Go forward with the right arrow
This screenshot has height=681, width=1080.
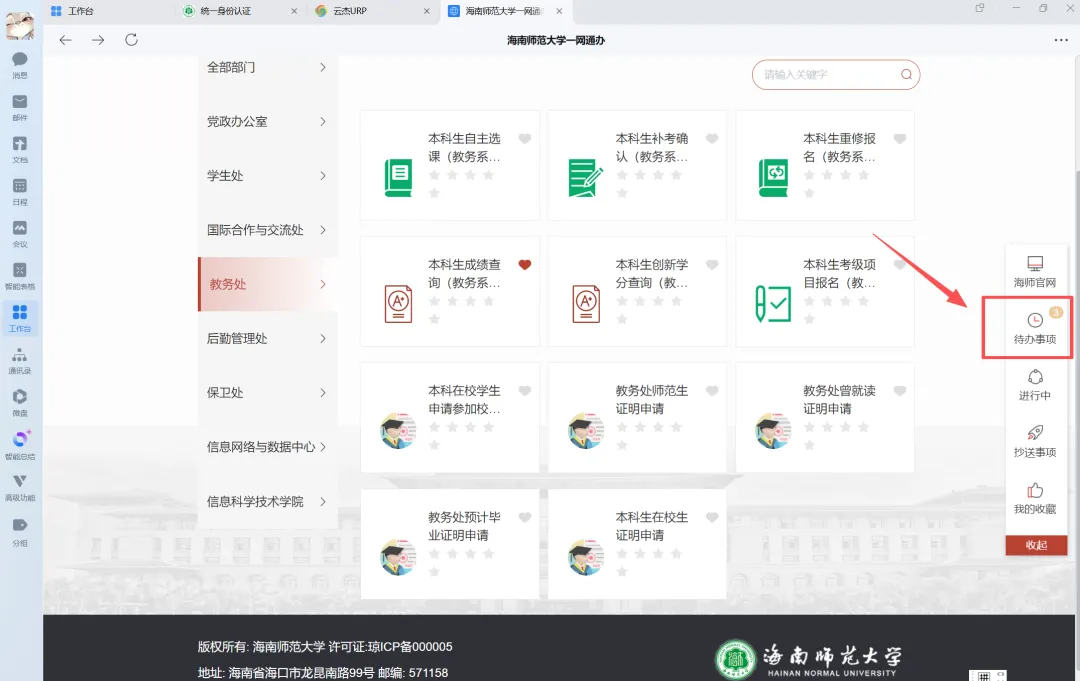click(98, 40)
